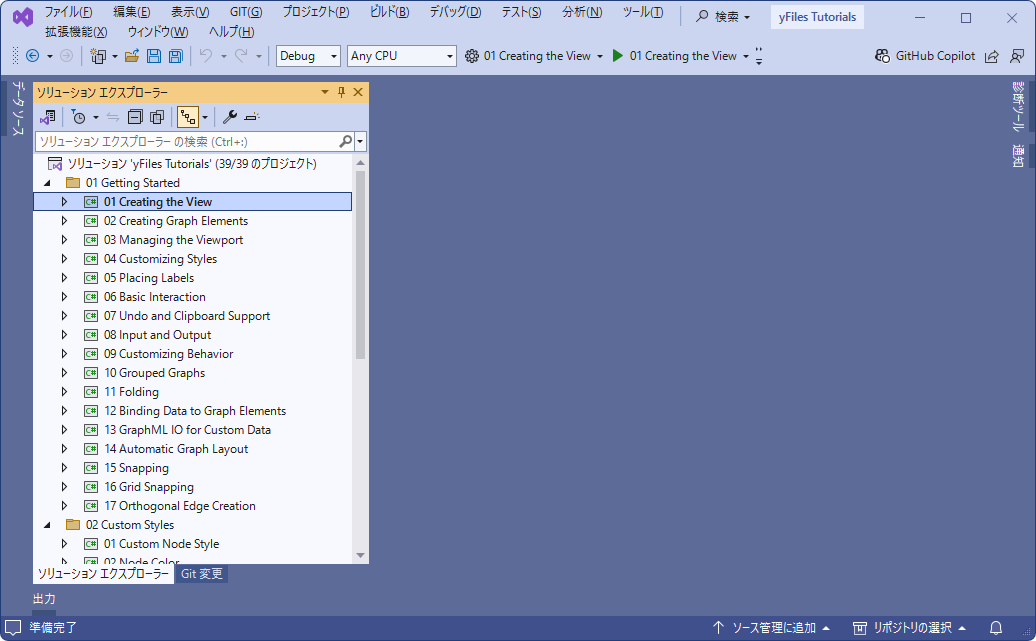The height and width of the screenshot is (641, 1036).
Task: Click the Share icon beside GitHub Copilot
Action: (x=991, y=56)
